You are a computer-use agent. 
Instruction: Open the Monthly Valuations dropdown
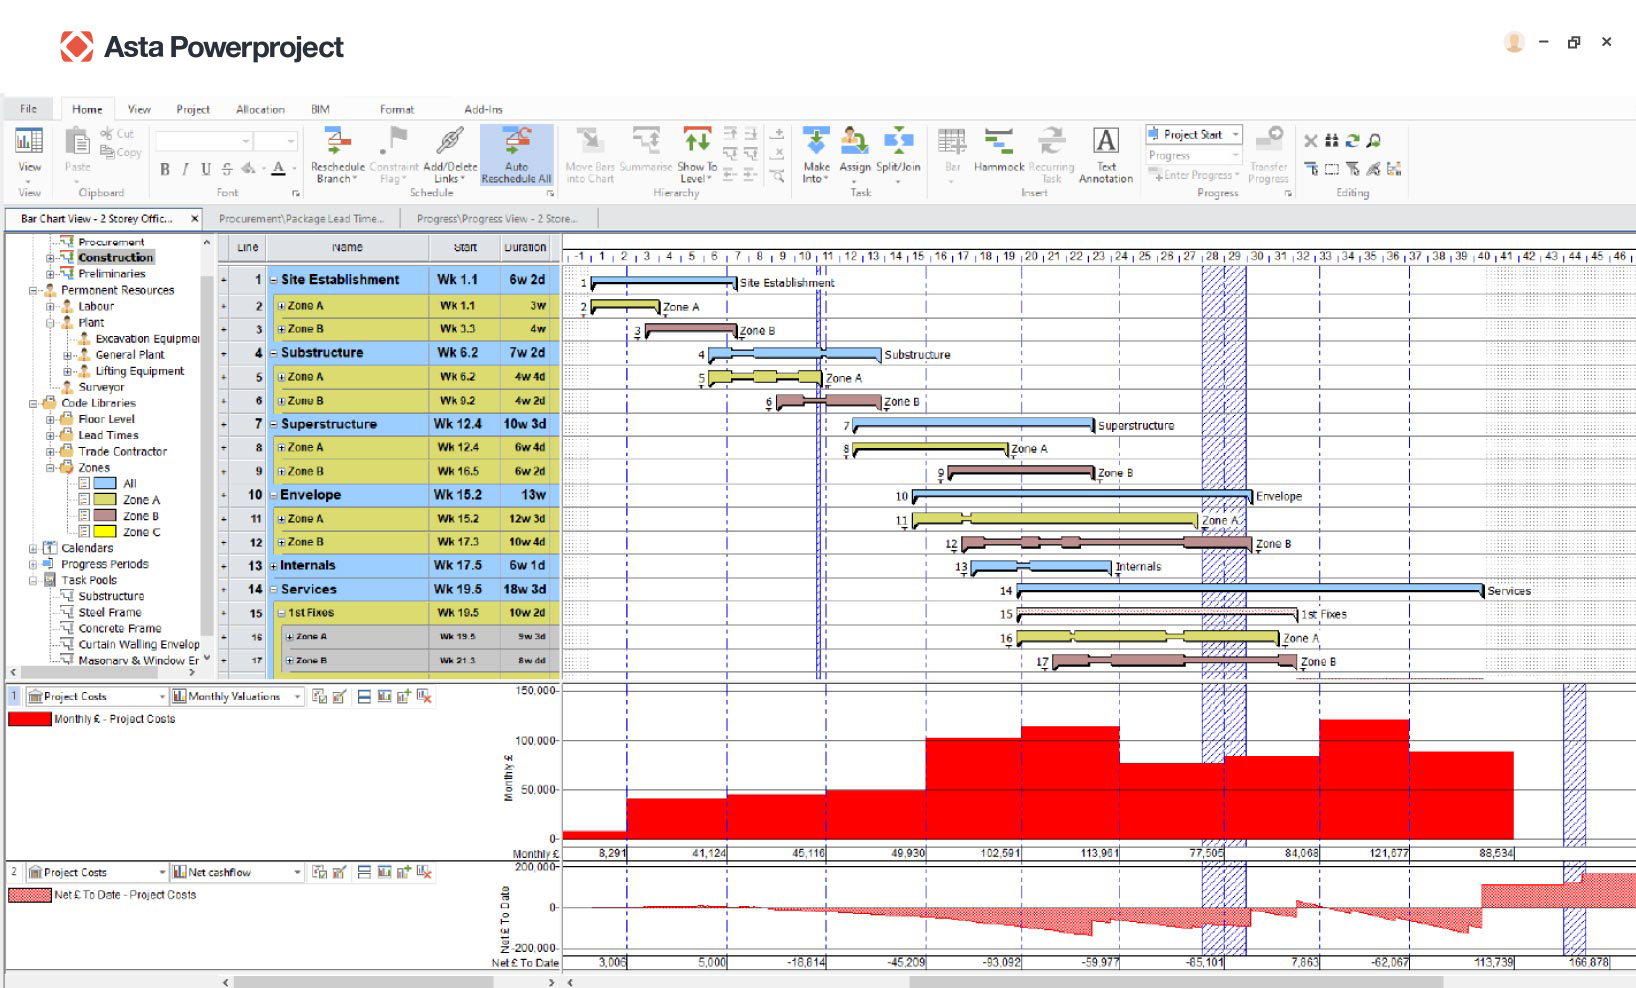point(297,697)
